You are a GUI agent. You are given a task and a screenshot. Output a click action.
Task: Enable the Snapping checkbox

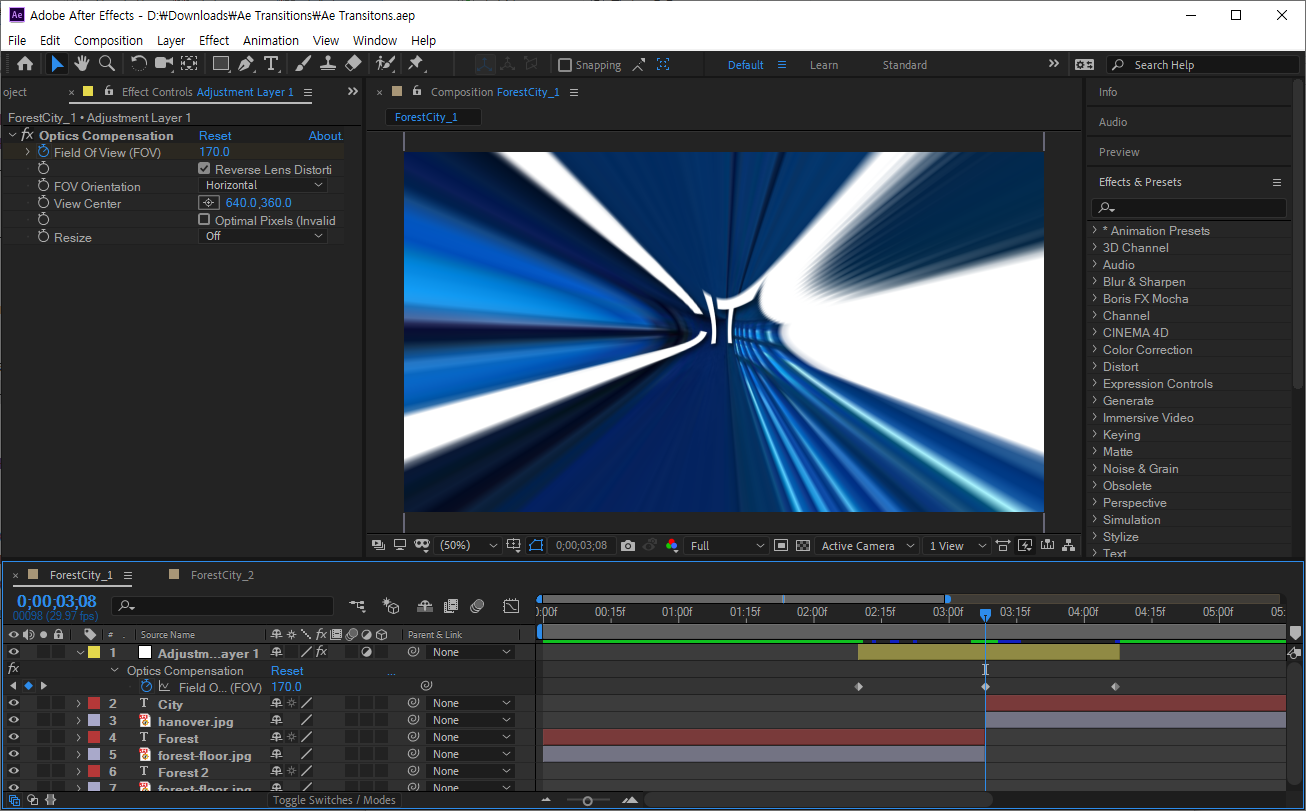click(565, 65)
